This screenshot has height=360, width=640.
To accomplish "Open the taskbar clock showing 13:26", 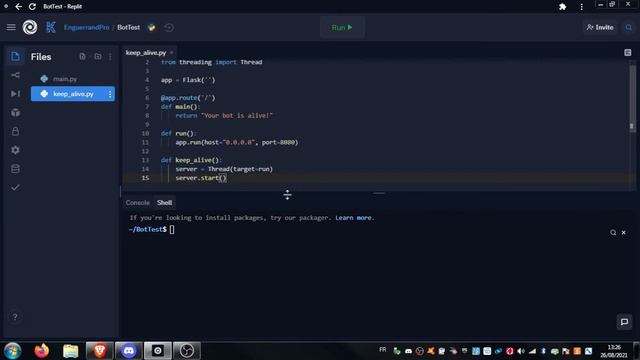I will pyautogui.click(x=613, y=351).
